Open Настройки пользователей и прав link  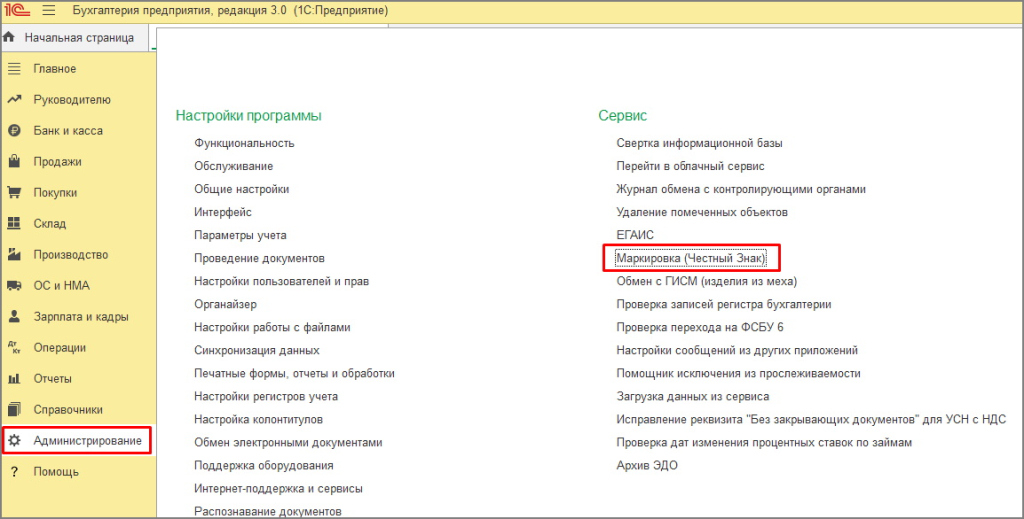(x=281, y=281)
